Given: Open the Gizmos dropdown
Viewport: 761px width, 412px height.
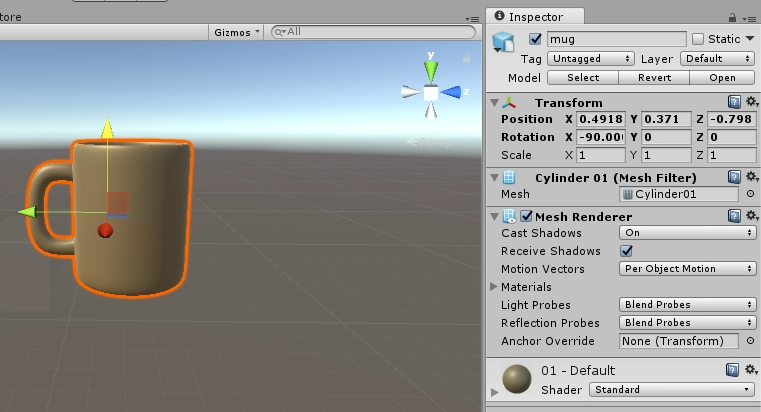Looking at the screenshot, I should (236, 33).
